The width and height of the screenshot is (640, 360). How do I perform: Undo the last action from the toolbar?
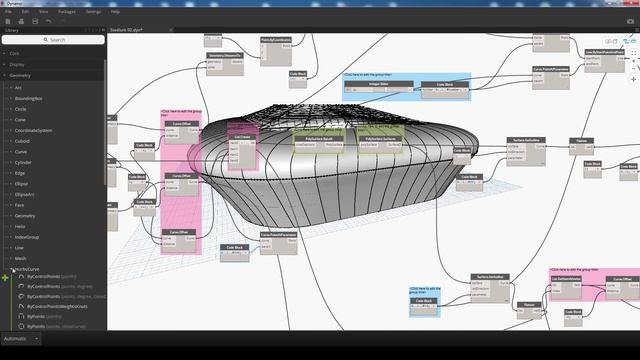(x=49, y=21)
